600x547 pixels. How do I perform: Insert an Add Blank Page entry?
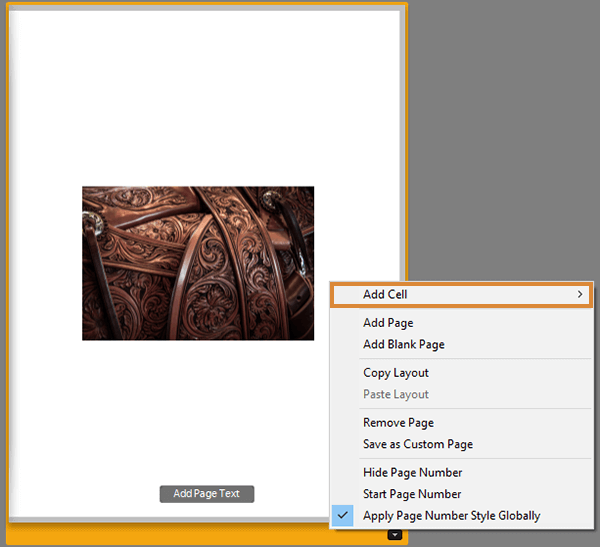pyautogui.click(x=404, y=344)
